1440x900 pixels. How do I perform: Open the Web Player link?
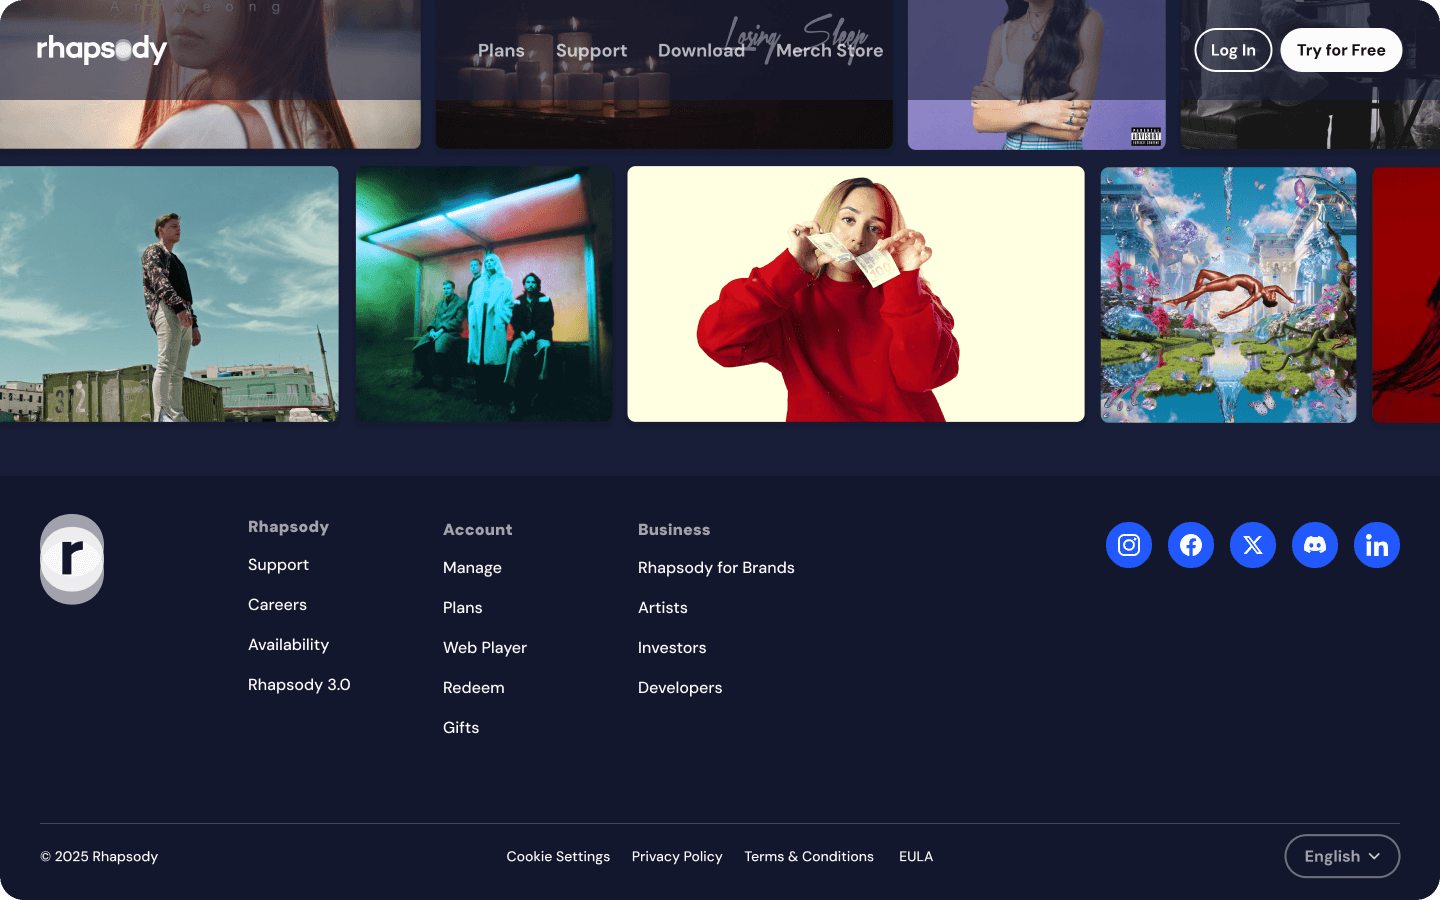coord(485,648)
